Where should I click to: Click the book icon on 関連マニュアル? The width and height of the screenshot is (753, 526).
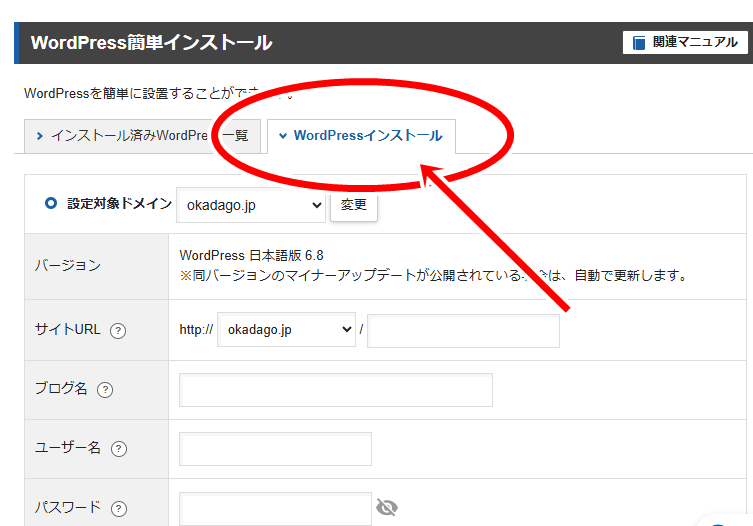point(639,43)
